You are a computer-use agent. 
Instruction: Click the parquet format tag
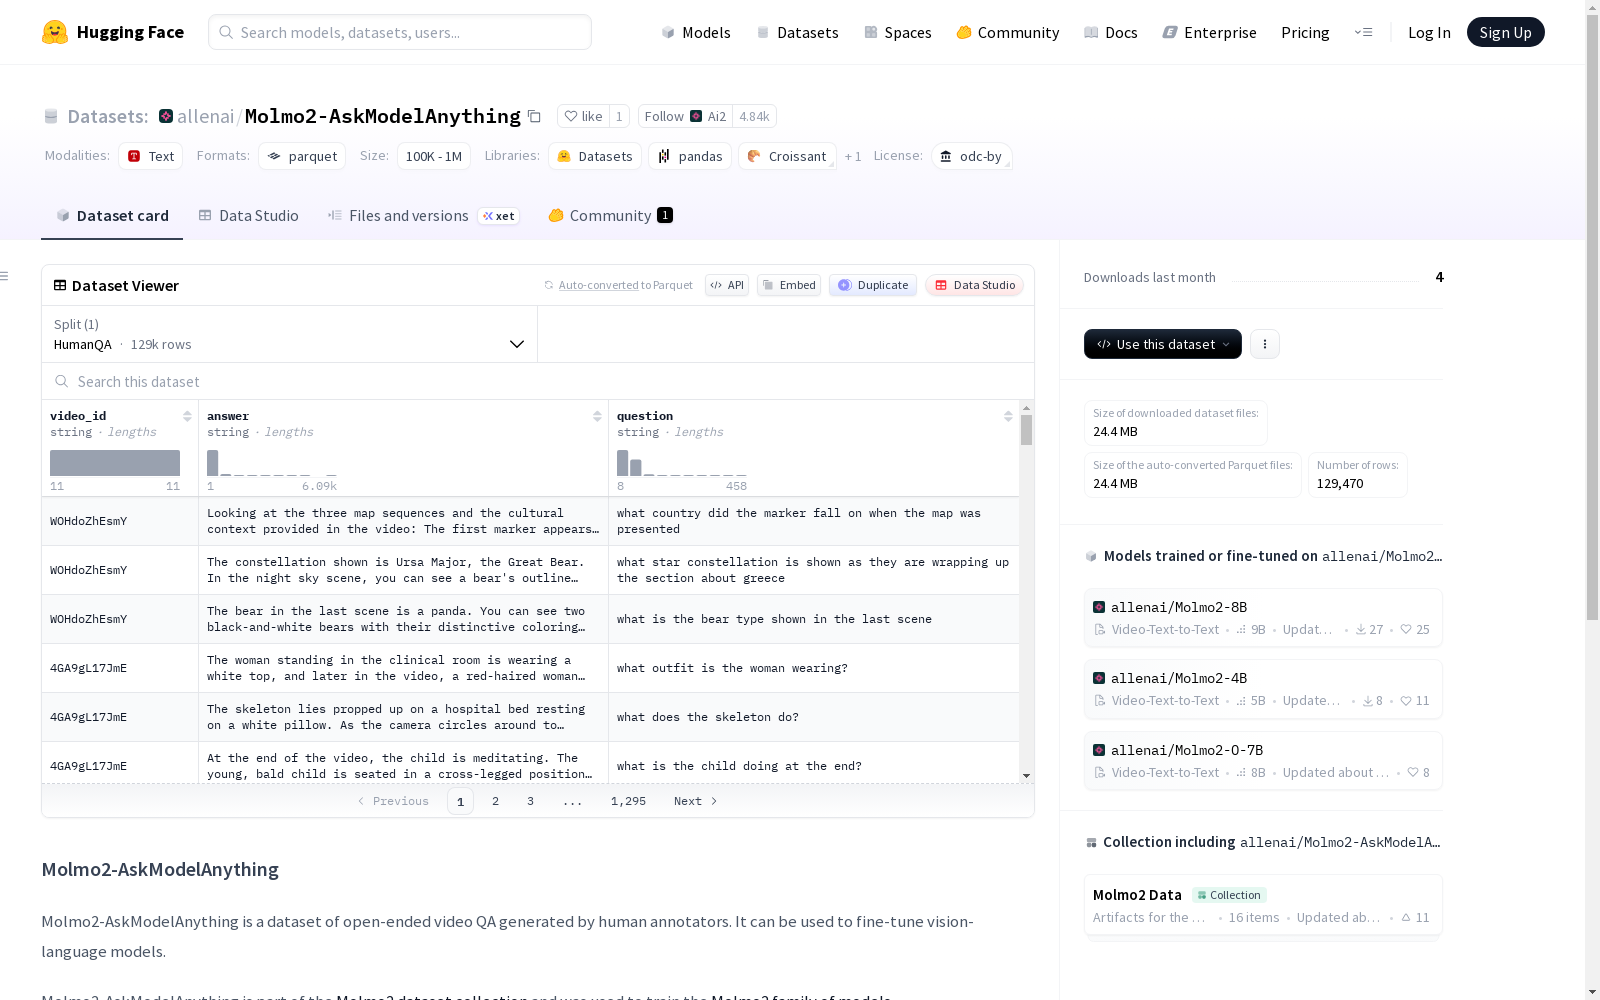[x=302, y=156]
